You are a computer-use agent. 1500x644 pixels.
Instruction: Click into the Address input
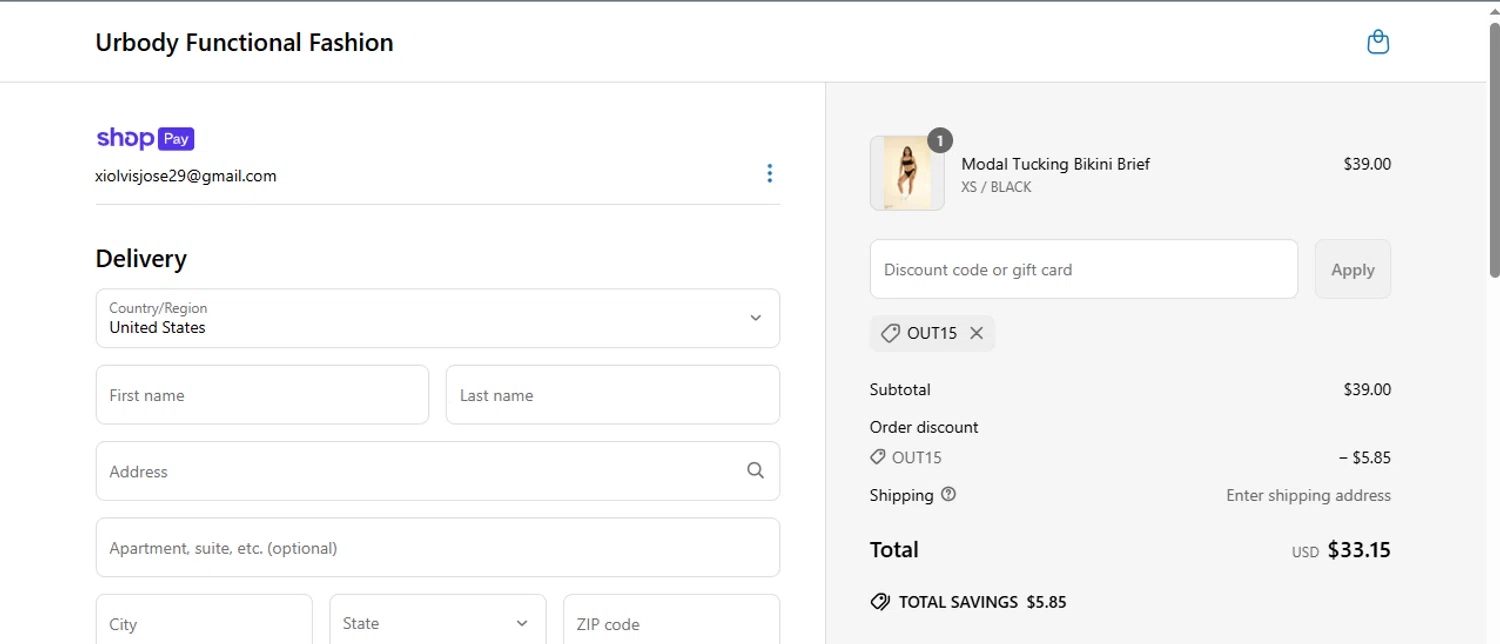click(x=438, y=471)
